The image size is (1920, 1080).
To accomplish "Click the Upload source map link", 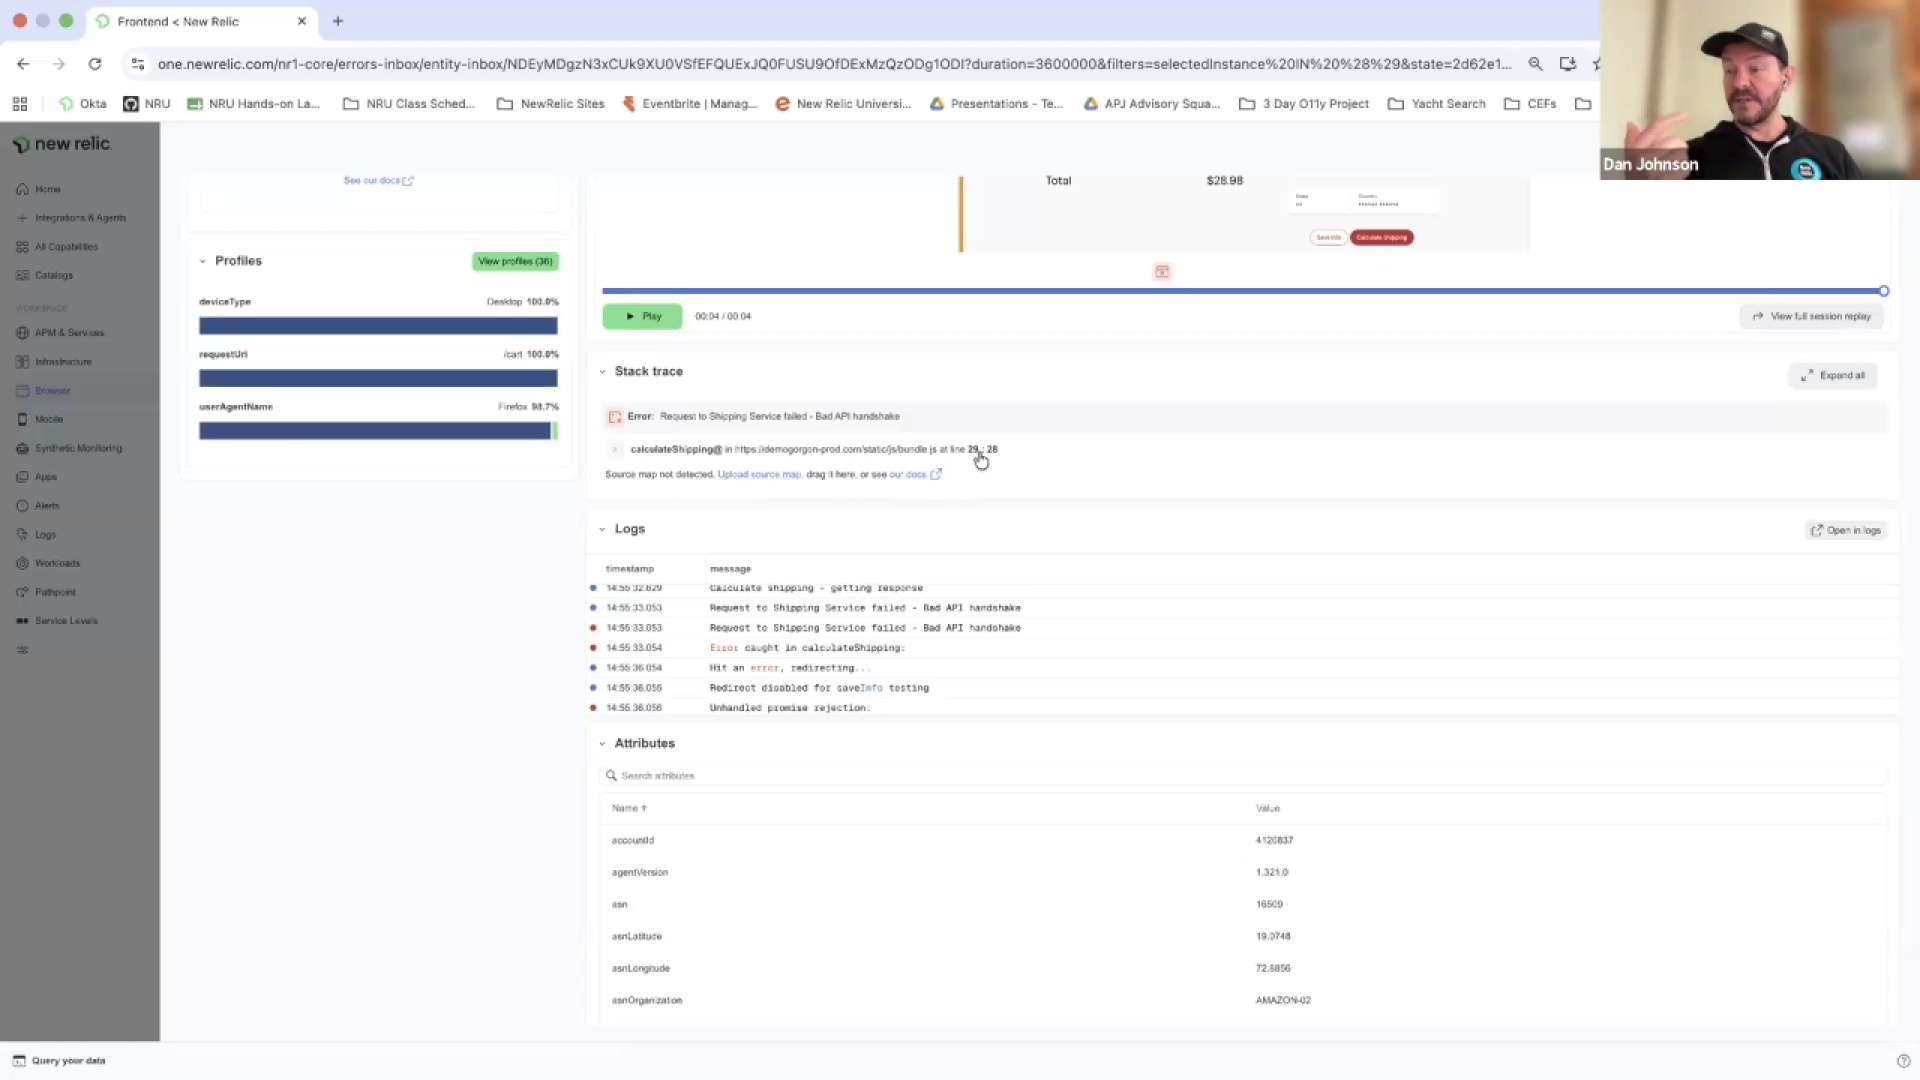I will pos(759,475).
